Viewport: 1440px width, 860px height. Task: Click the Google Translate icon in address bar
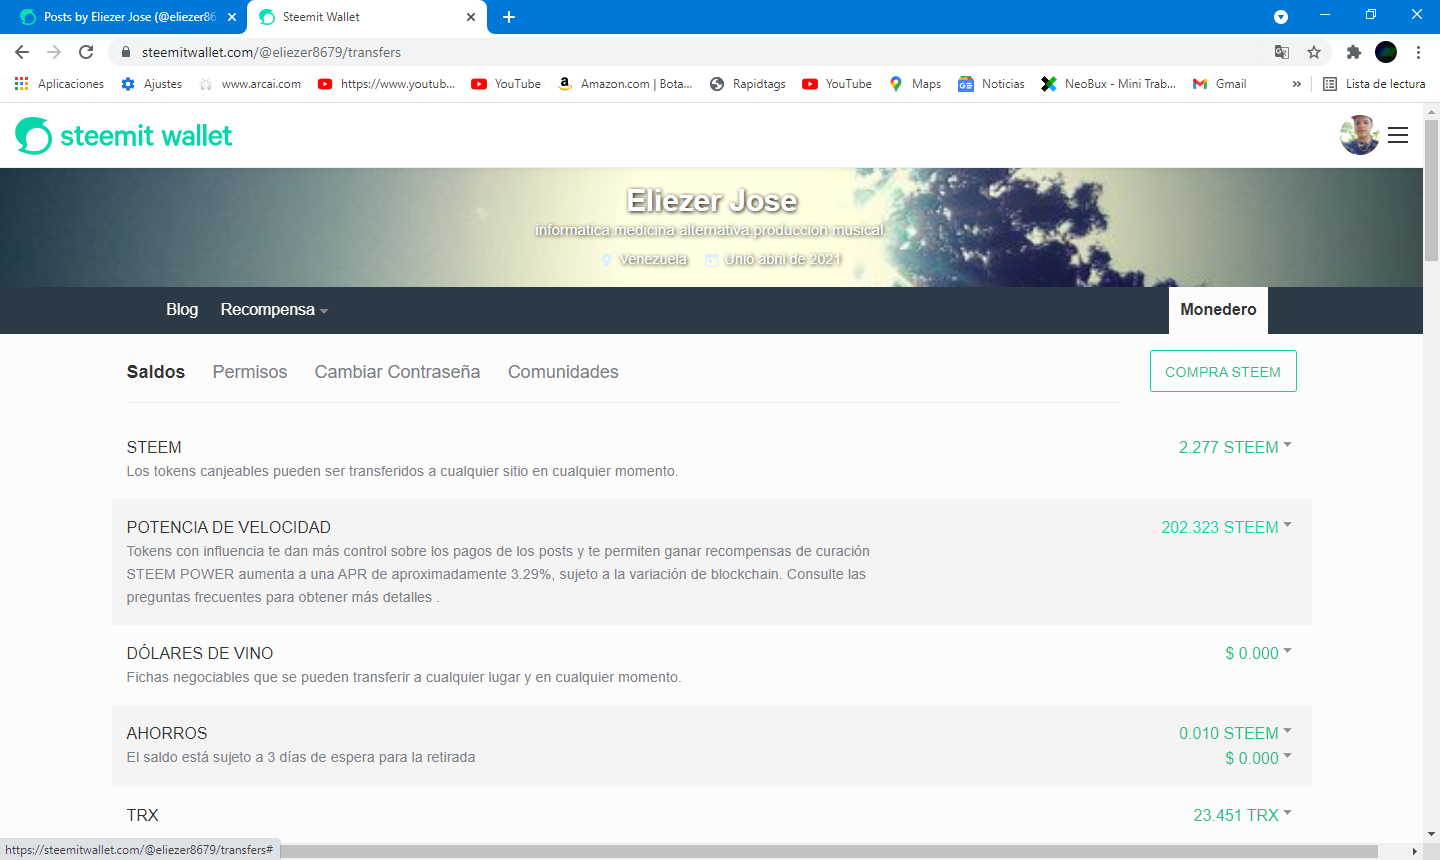point(1282,52)
